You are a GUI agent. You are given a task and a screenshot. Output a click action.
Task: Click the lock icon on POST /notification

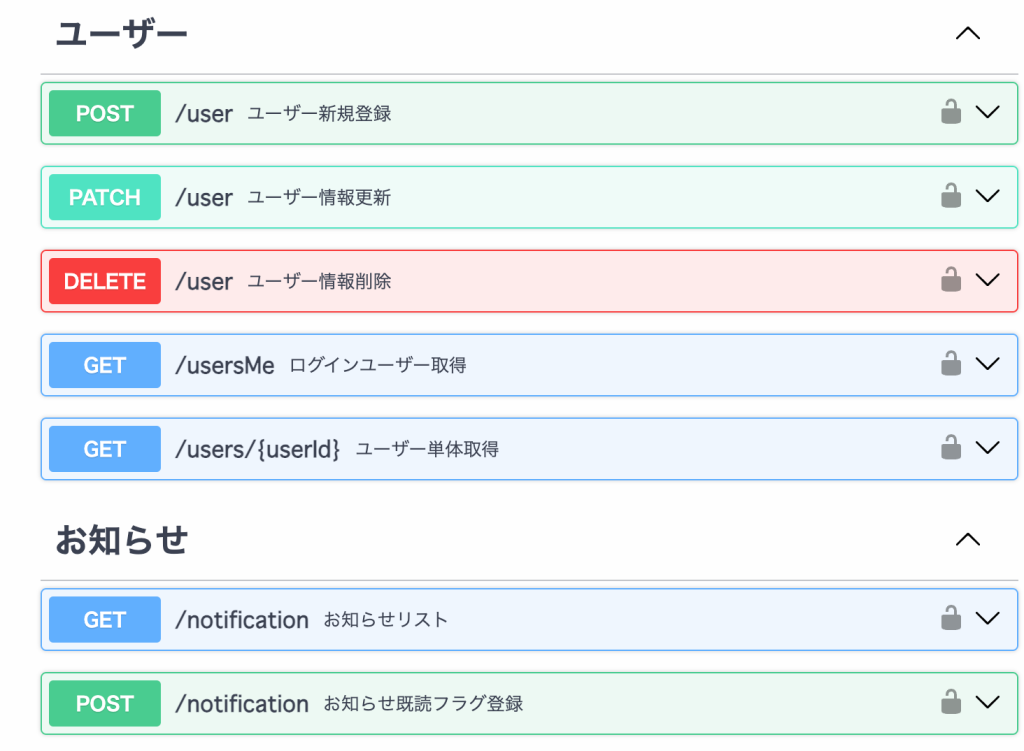point(951,703)
